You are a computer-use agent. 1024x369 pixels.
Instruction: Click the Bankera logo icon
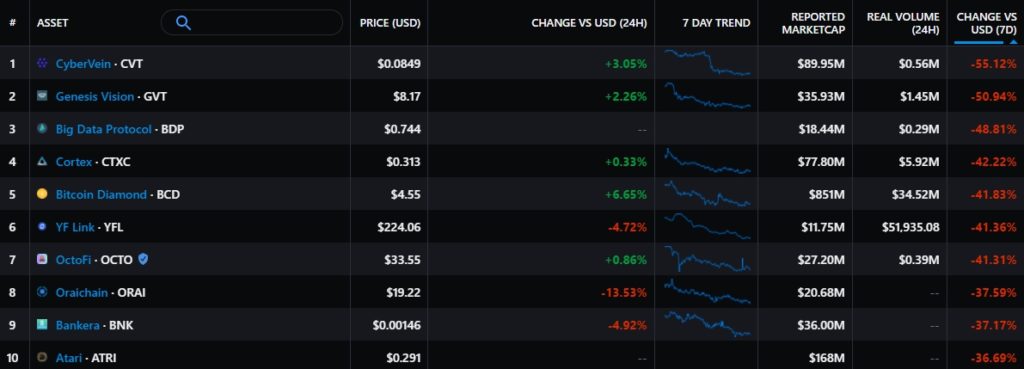(x=42, y=325)
